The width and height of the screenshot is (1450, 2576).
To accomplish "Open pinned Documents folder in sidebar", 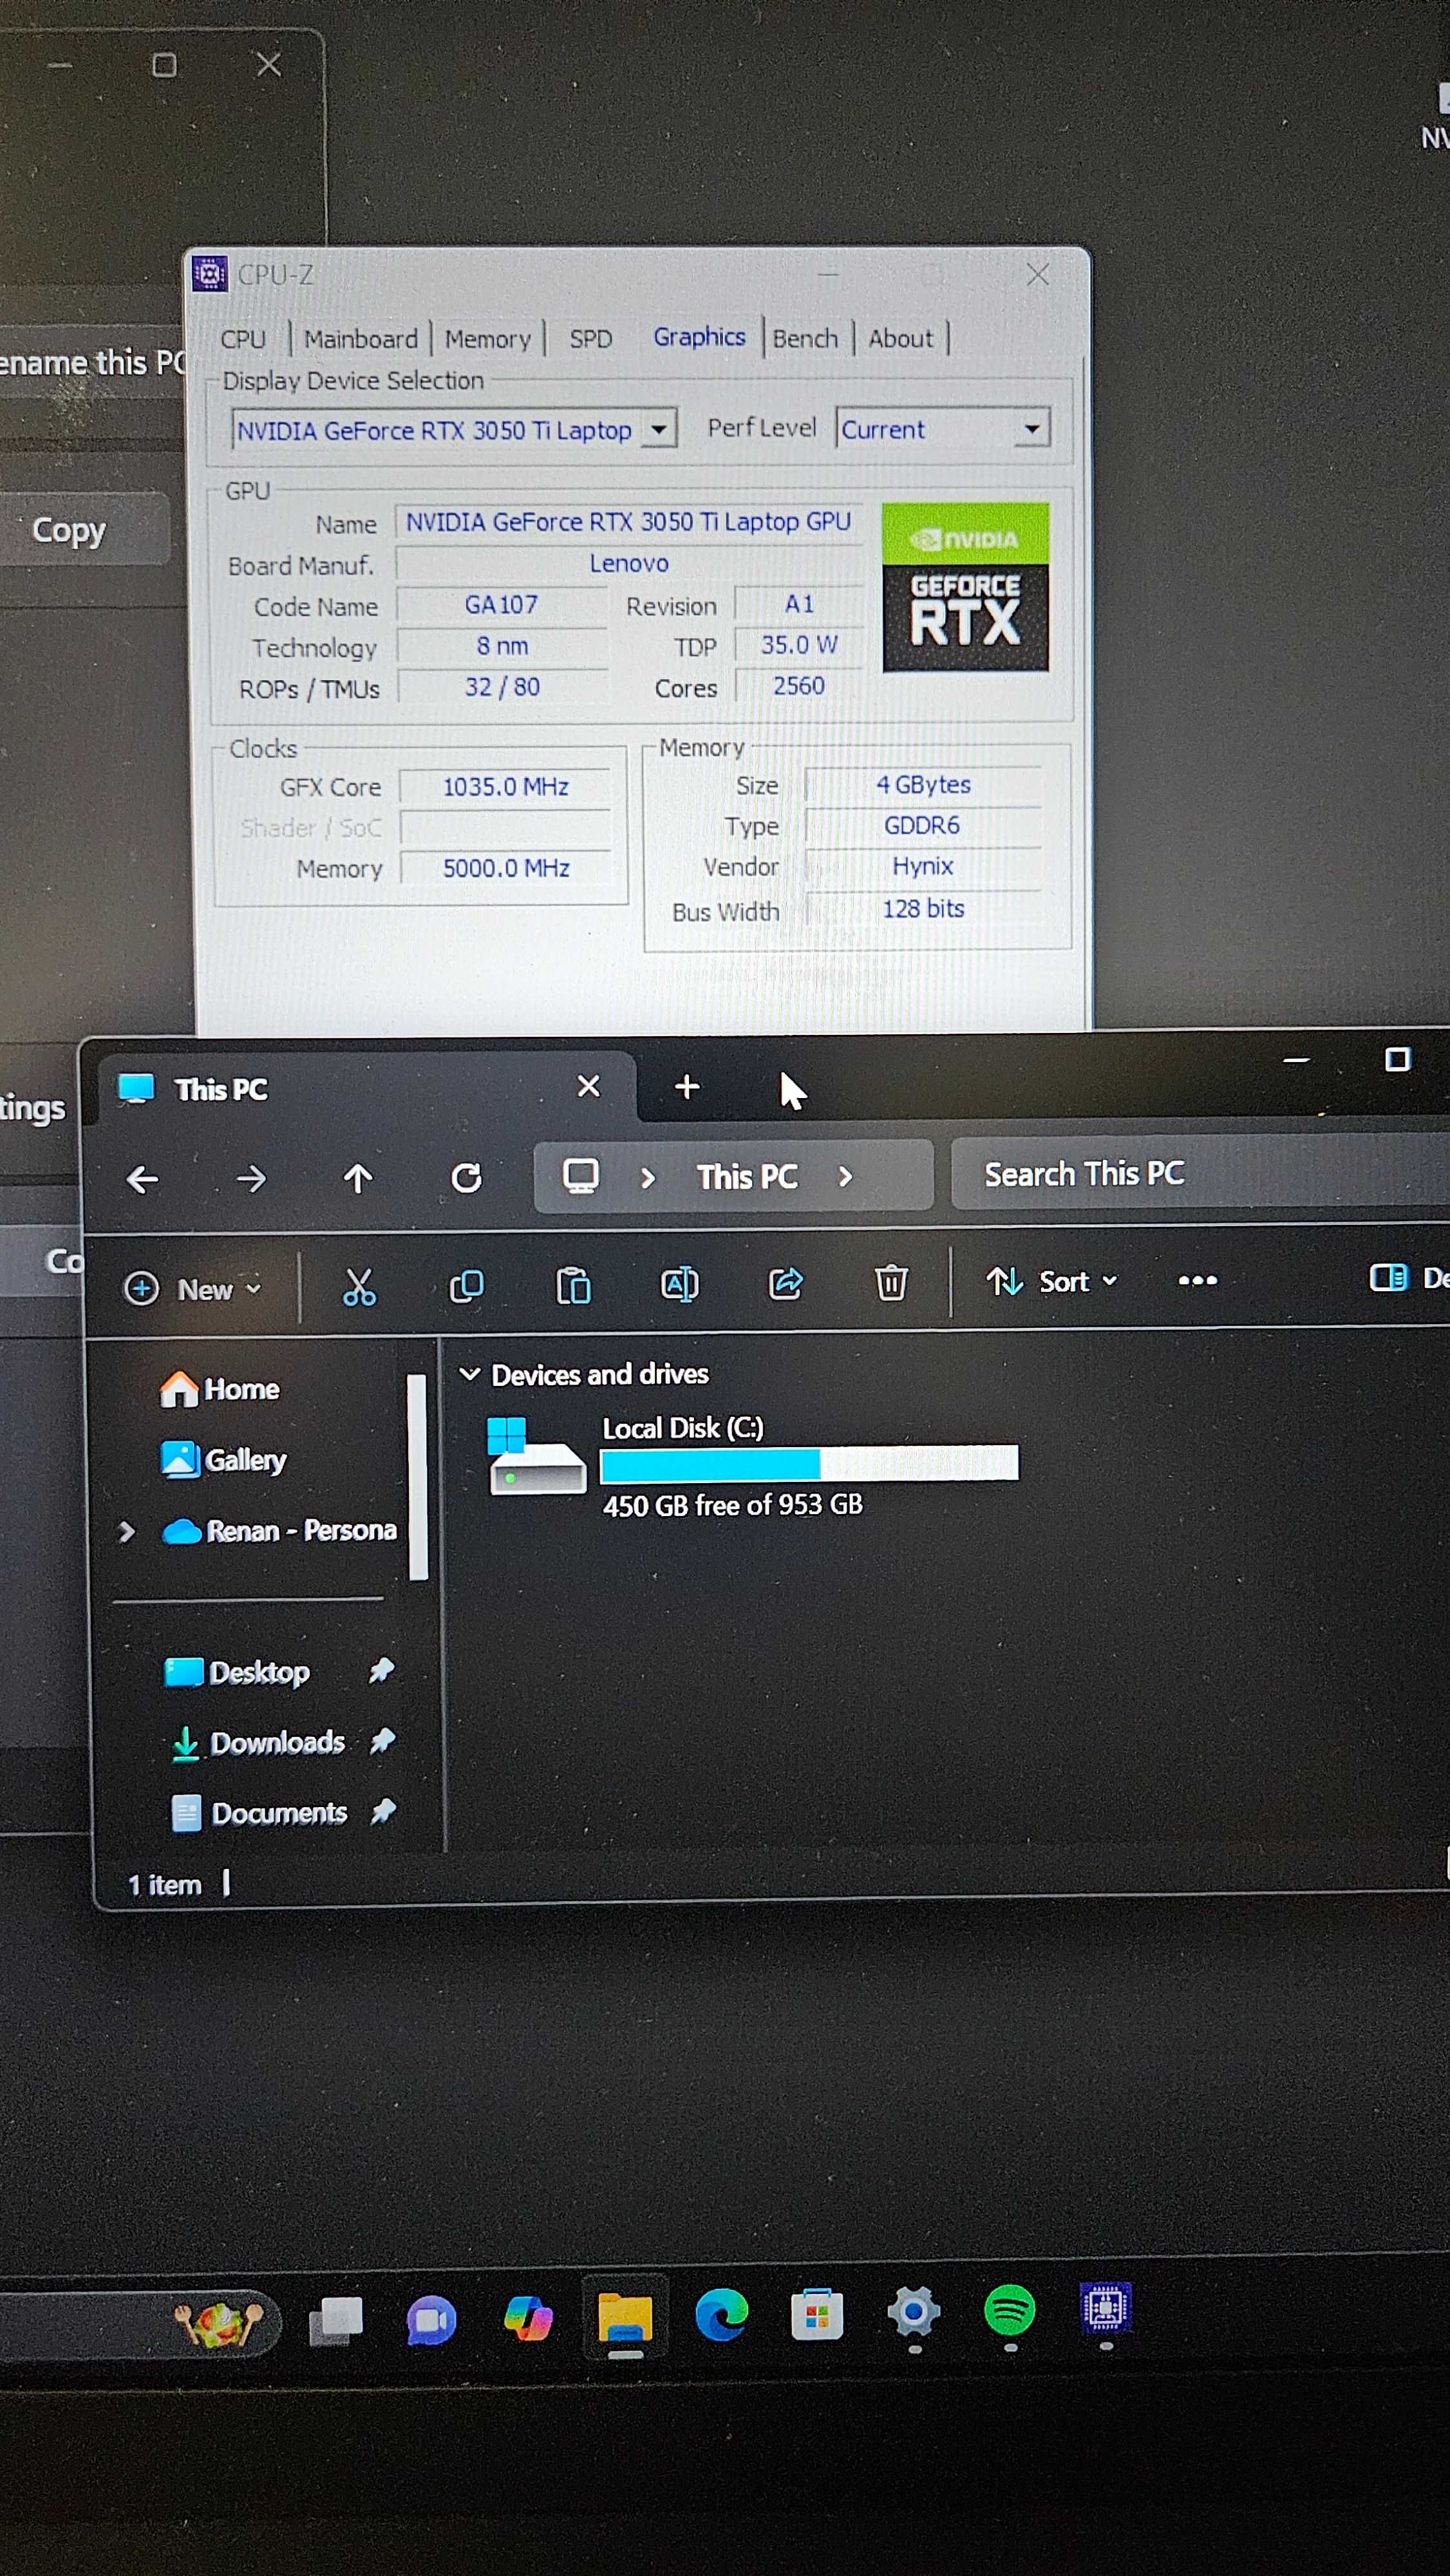I will point(260,1813).
